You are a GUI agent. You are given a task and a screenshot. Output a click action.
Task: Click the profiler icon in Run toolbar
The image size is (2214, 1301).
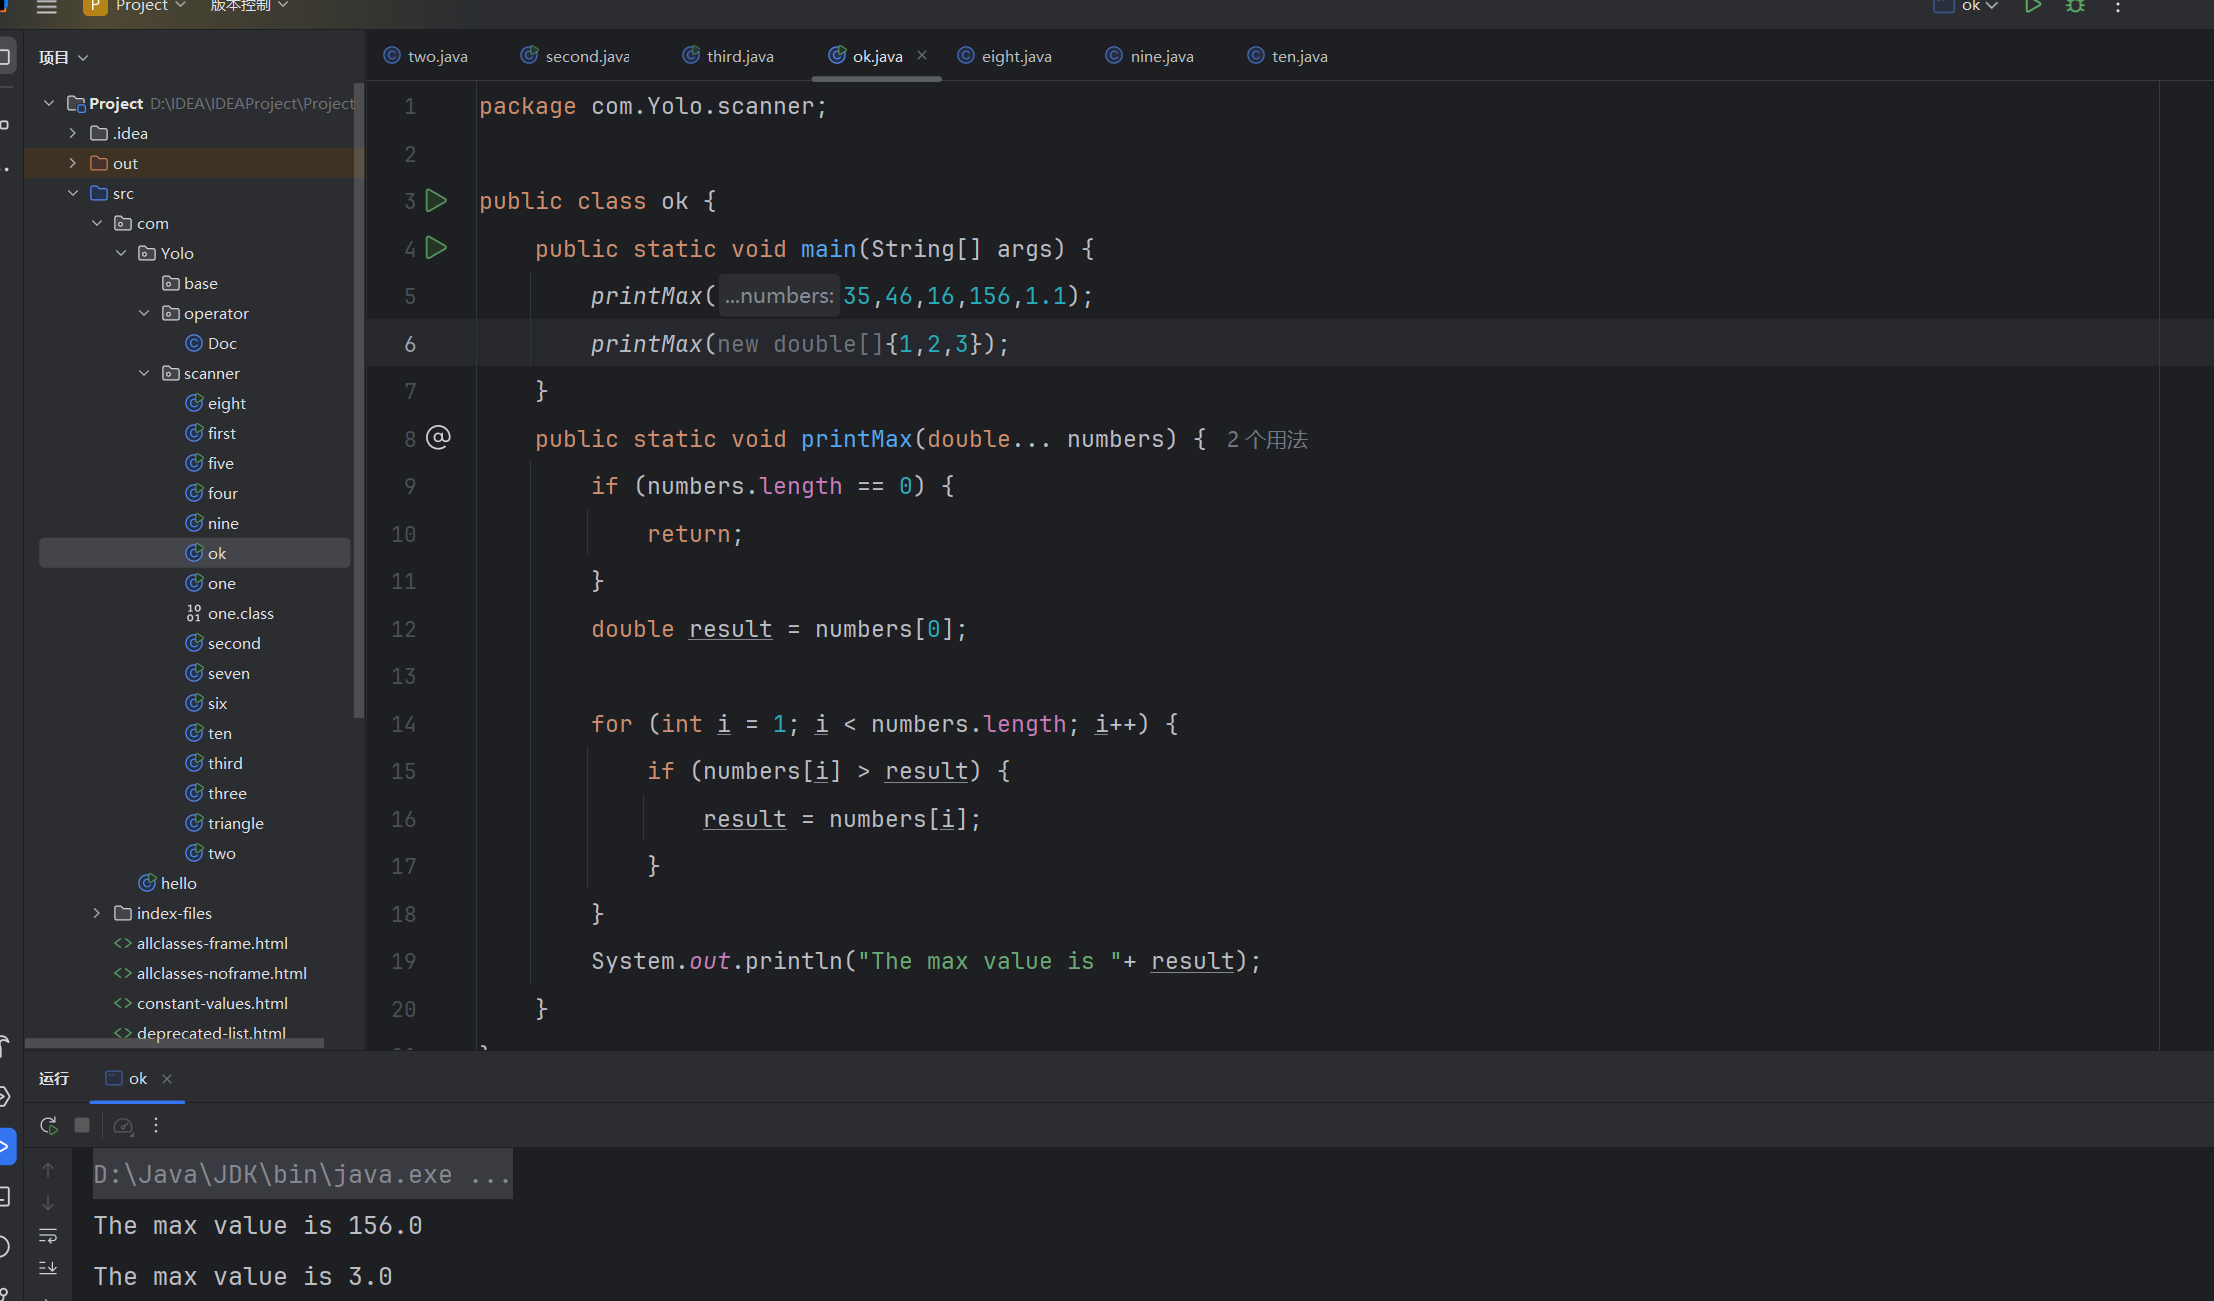point(123,1126)
